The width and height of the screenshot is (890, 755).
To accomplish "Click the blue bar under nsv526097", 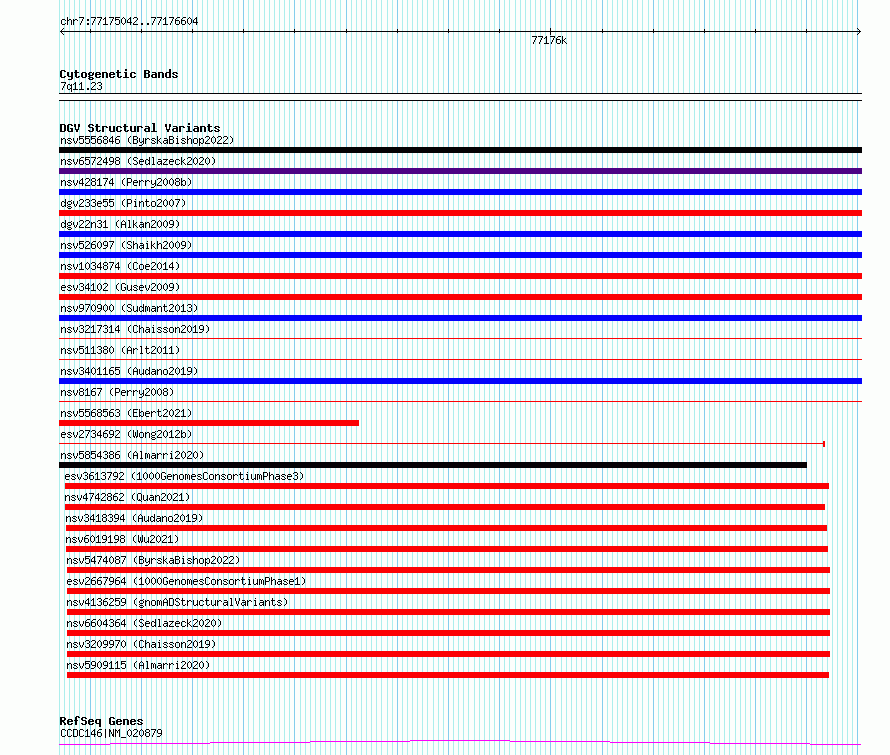I will [x=460, y=255].
